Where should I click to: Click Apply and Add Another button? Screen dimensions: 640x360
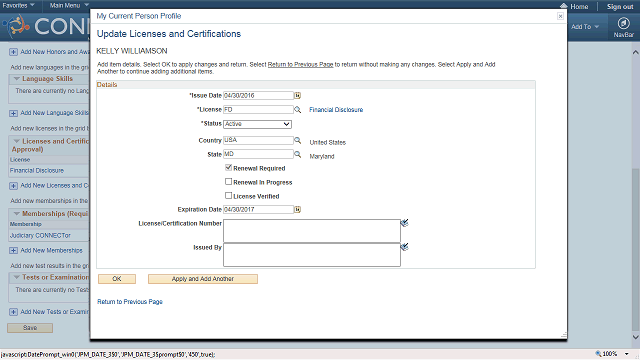[x=203, y=279]
